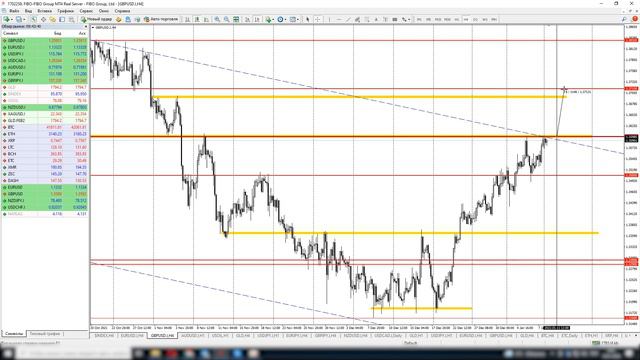Switch chart to MN timeframe
The height and width of the screenshot is (360, 640).
click(x=494, y=19)
